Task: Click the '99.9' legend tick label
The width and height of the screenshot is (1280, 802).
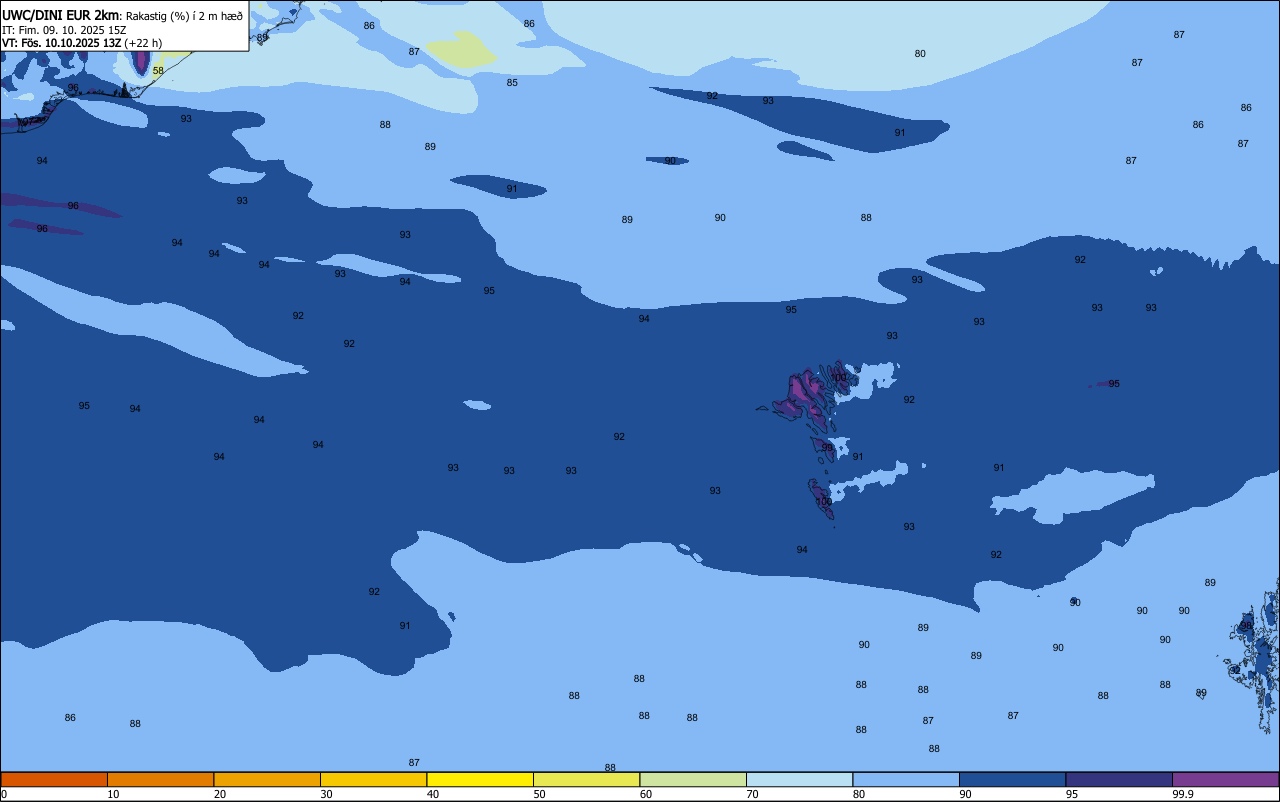Action: [x=1183, y=794]
